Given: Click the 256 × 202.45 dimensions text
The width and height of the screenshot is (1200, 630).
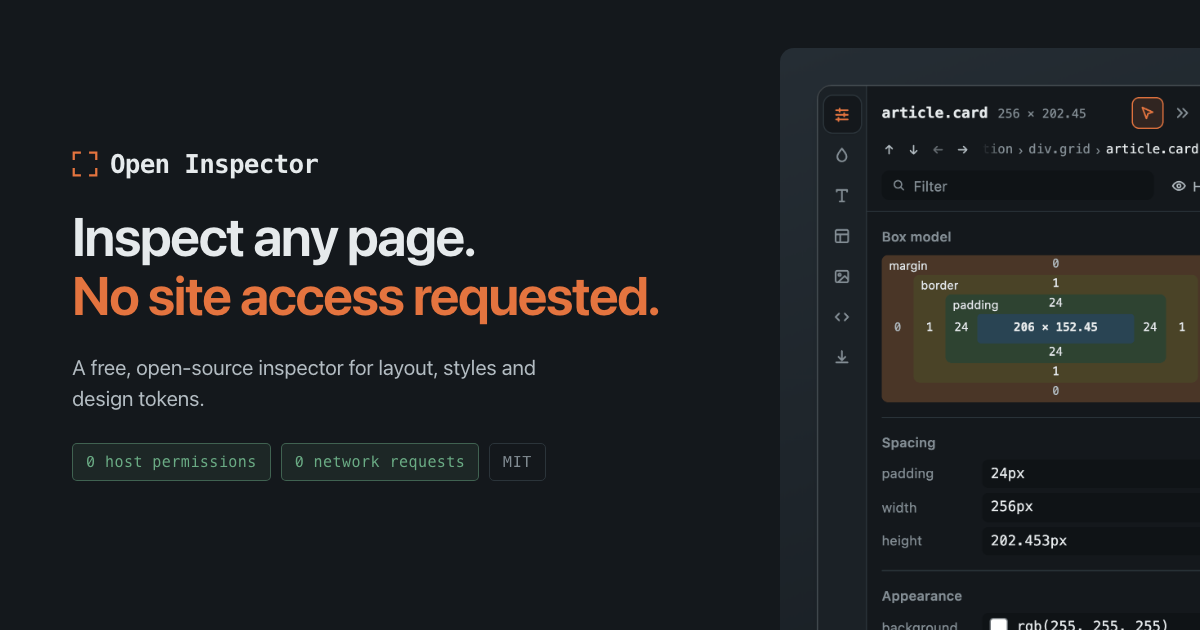Looking at the screenshot, I should (1042, 114).
